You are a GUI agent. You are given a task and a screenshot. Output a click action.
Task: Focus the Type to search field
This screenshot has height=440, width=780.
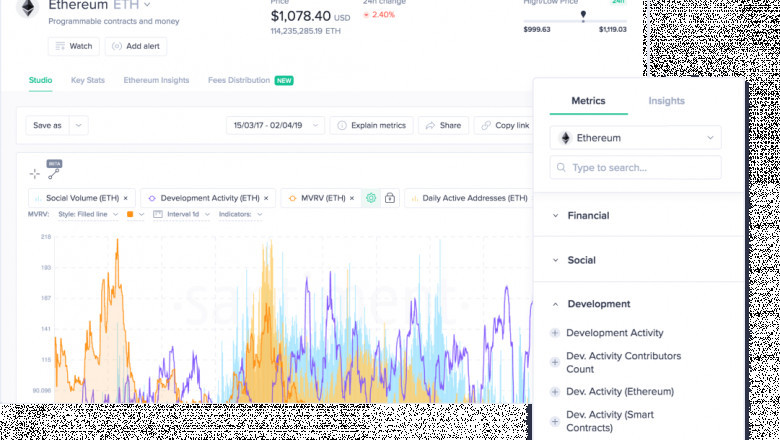pos(635,168)
